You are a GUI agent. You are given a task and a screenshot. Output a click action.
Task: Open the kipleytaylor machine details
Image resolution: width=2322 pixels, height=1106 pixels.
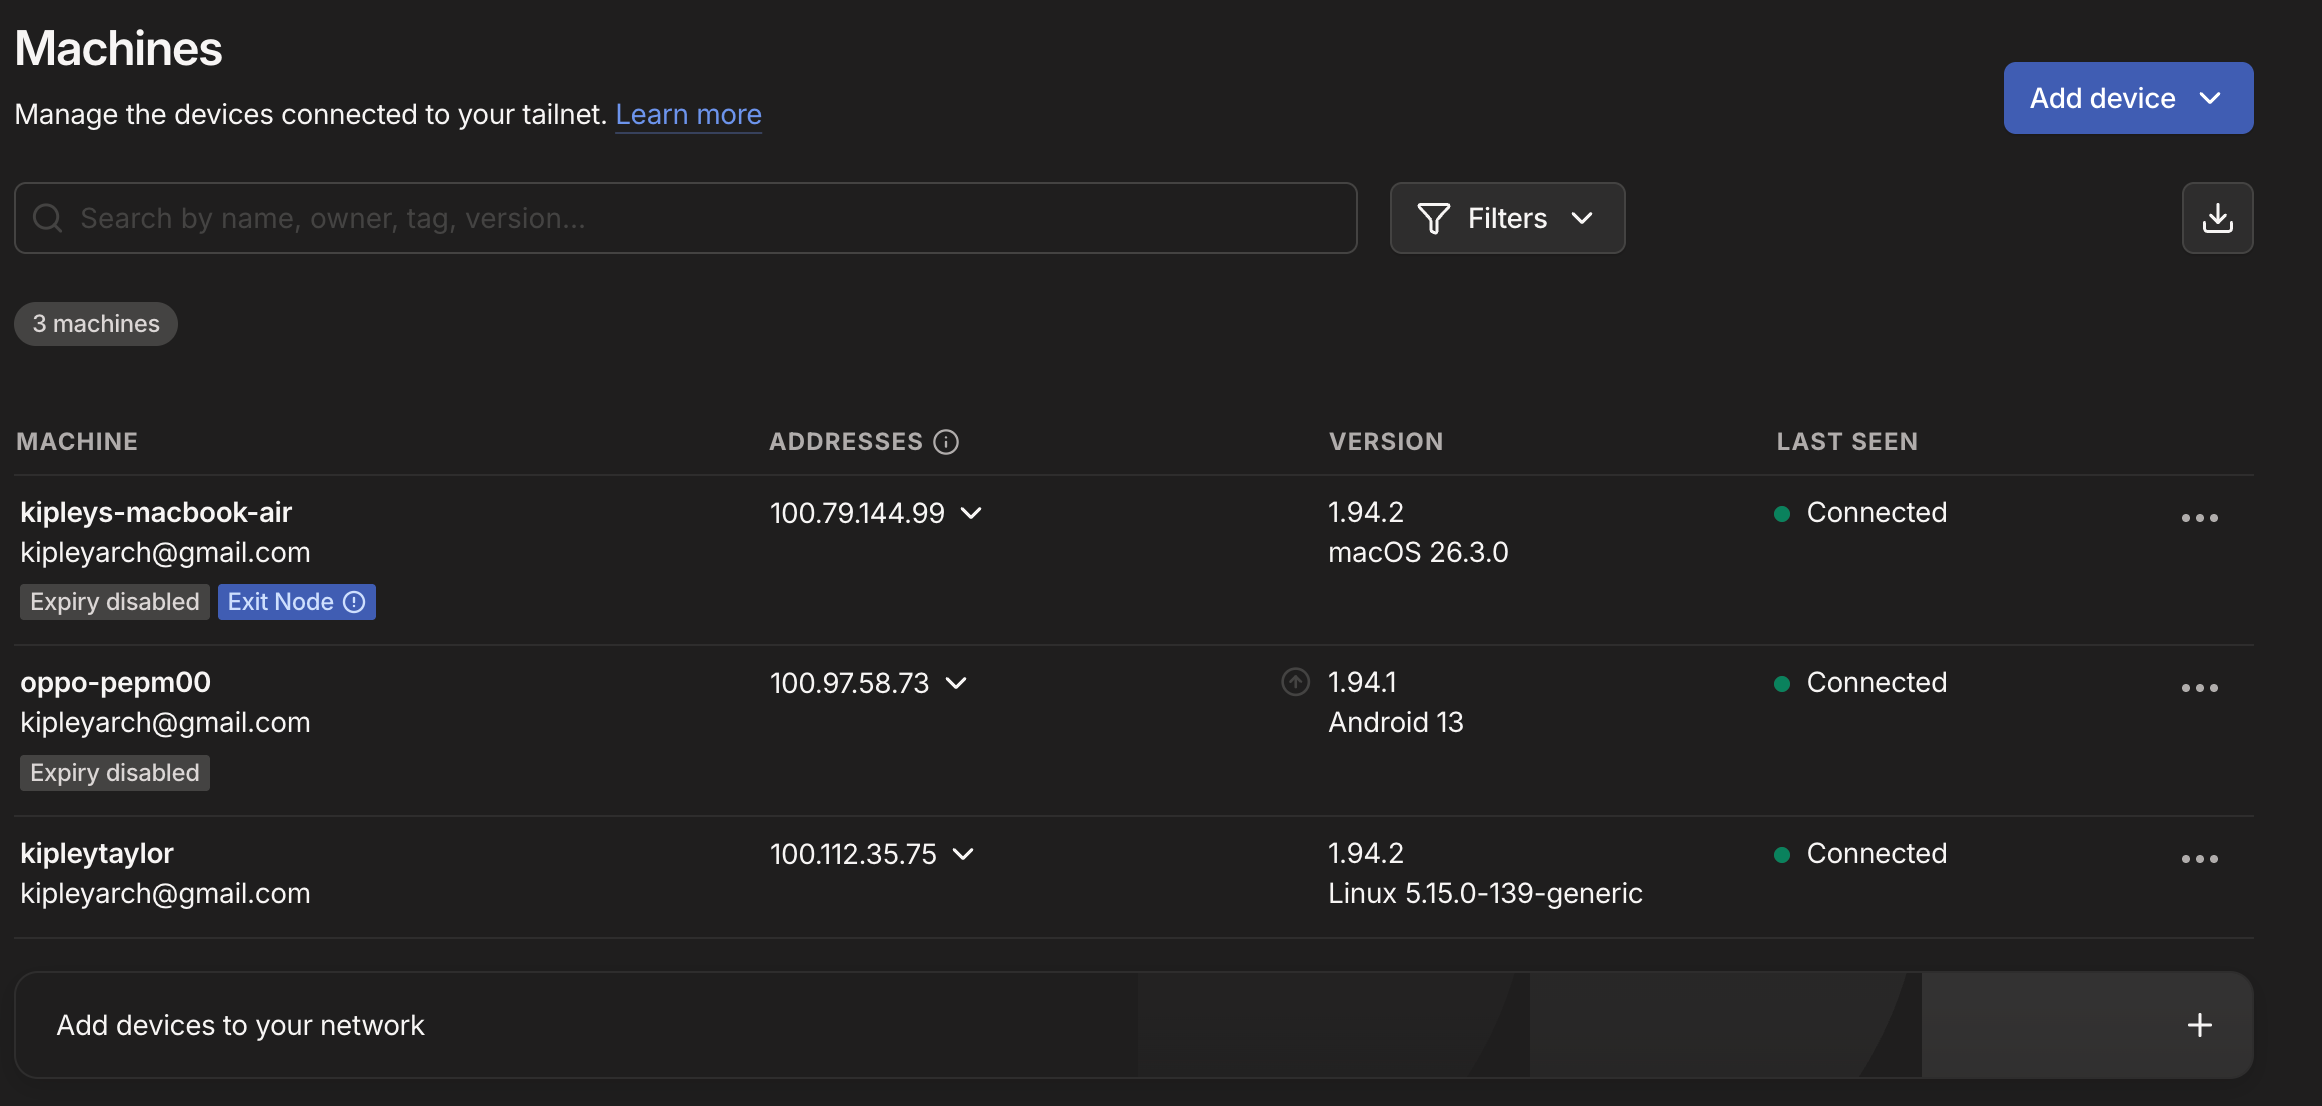(97, 853)
